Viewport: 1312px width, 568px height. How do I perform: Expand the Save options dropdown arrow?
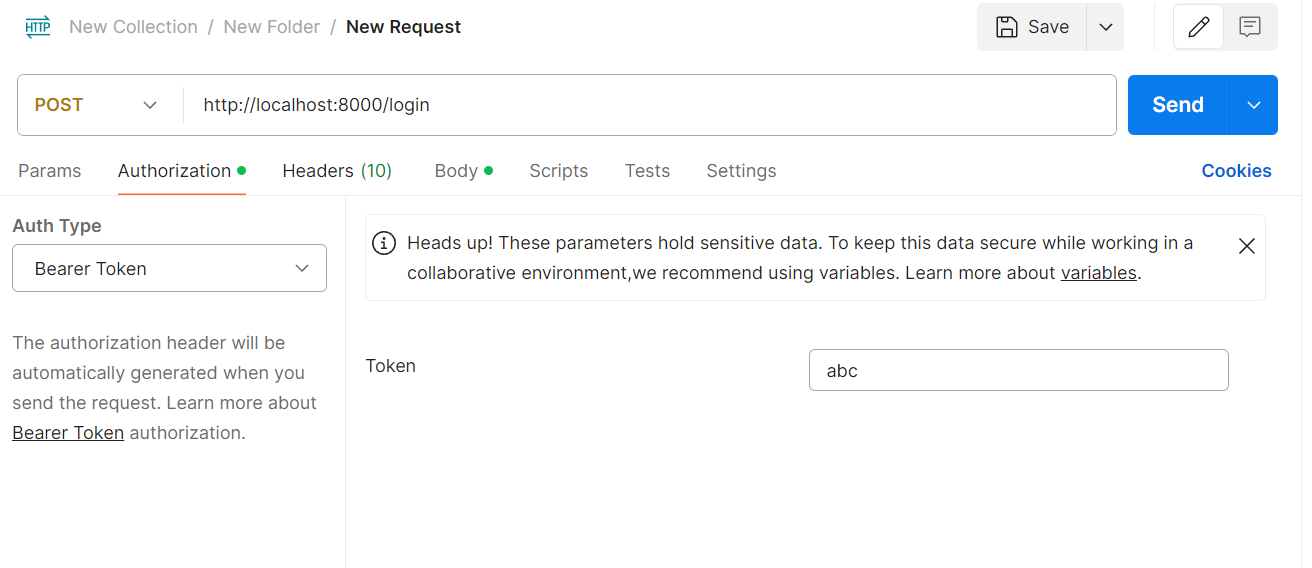point(1105,27)
